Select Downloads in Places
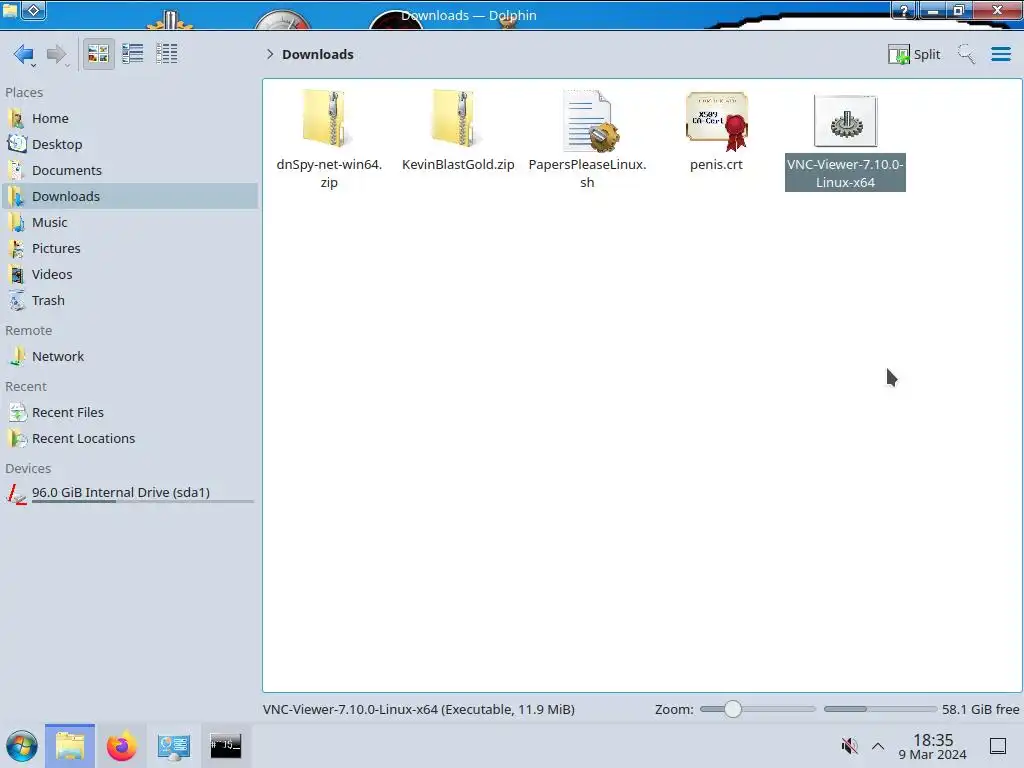This screenshot has height=768, width=1024. pos(130,197)
